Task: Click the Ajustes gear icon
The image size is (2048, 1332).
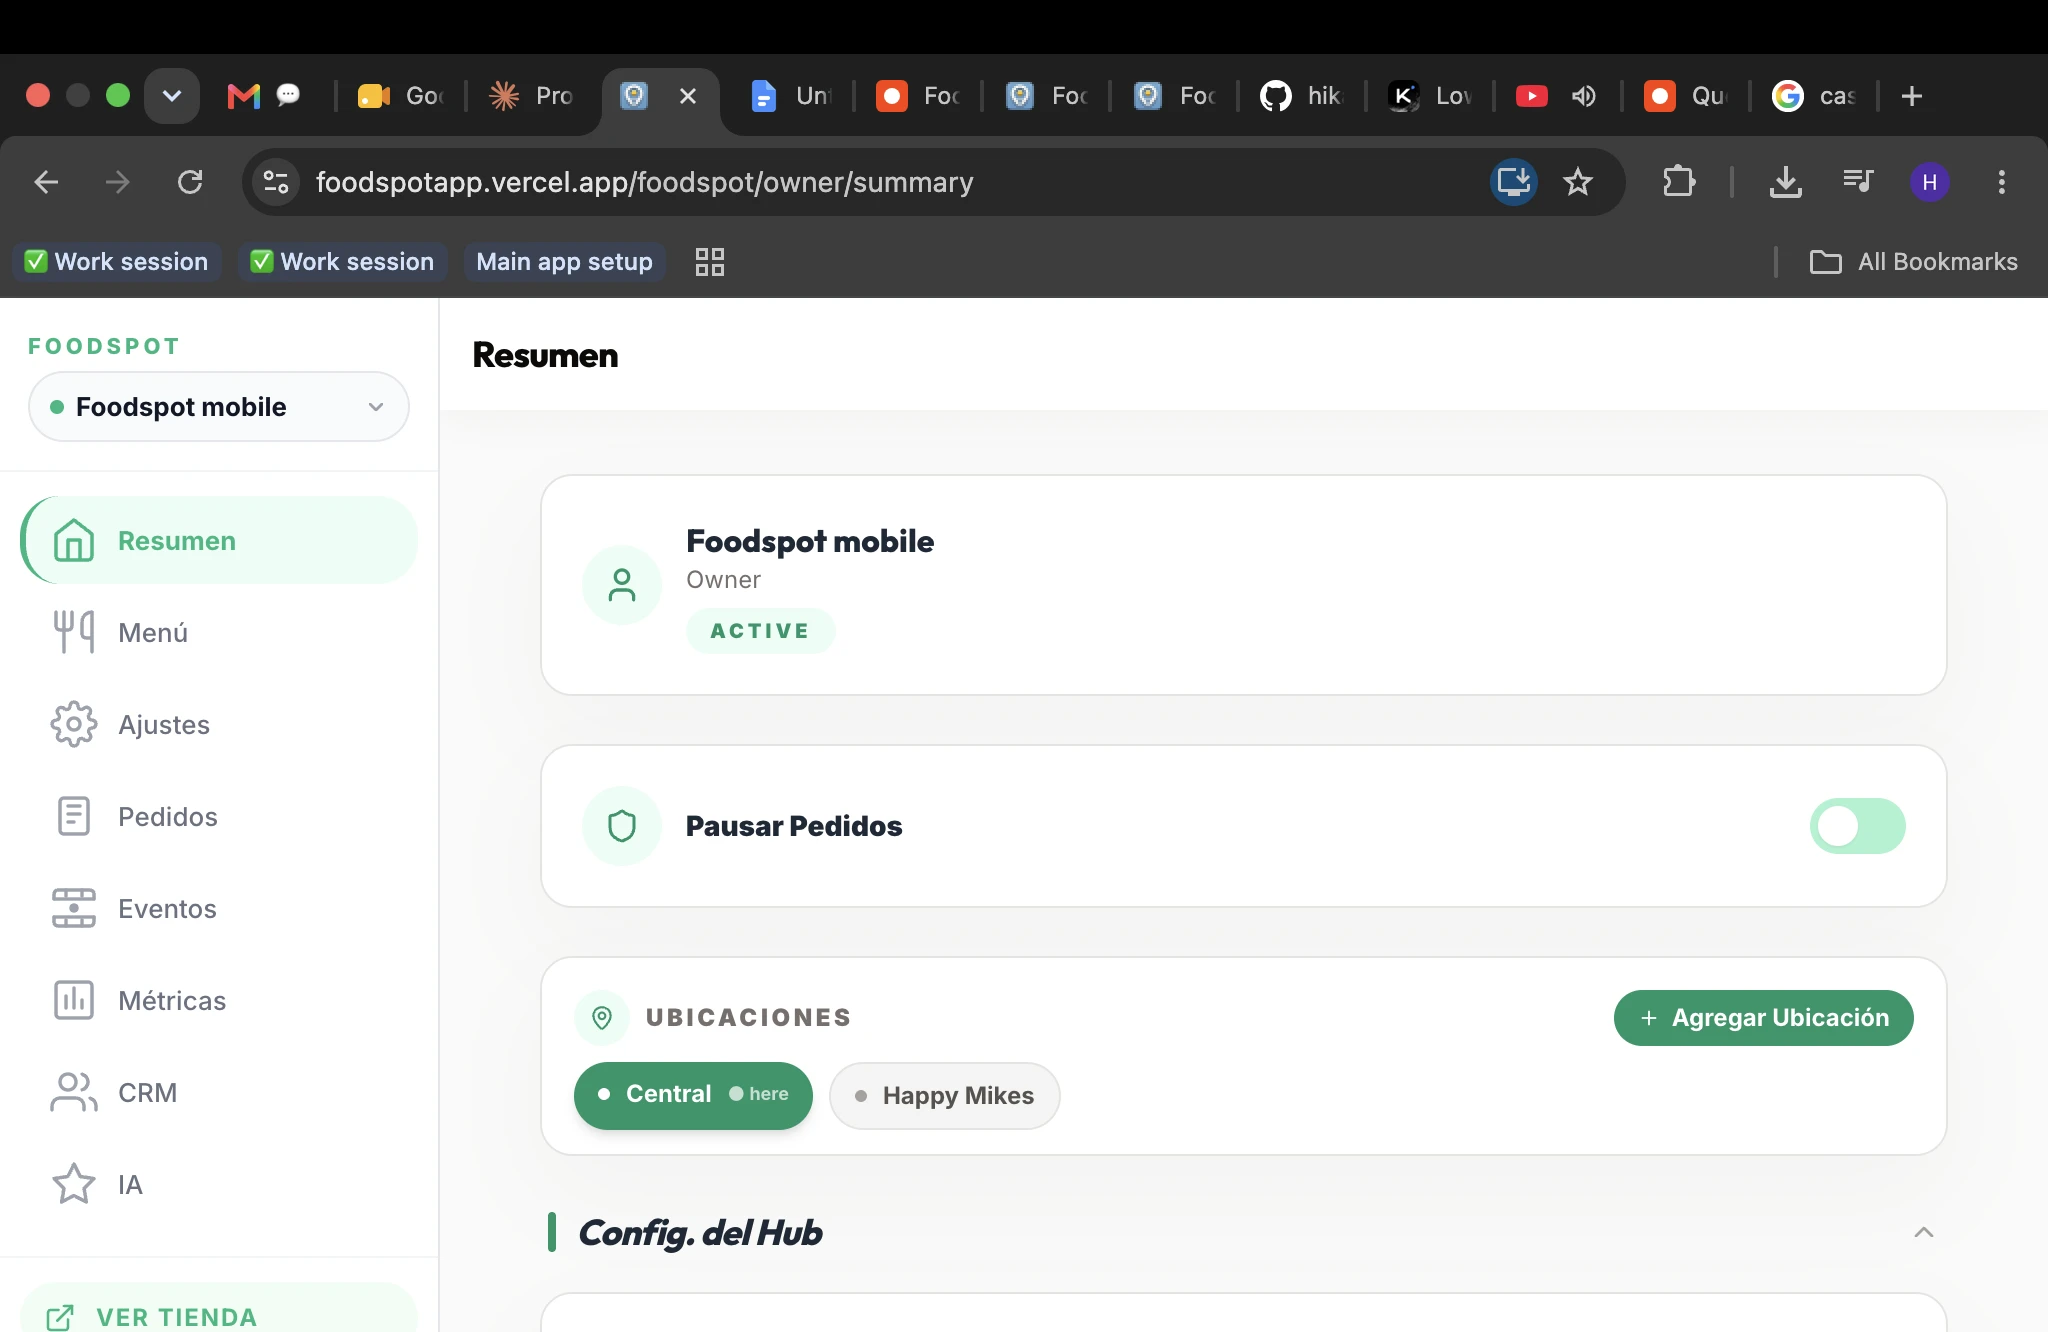Action: point(74,724)
